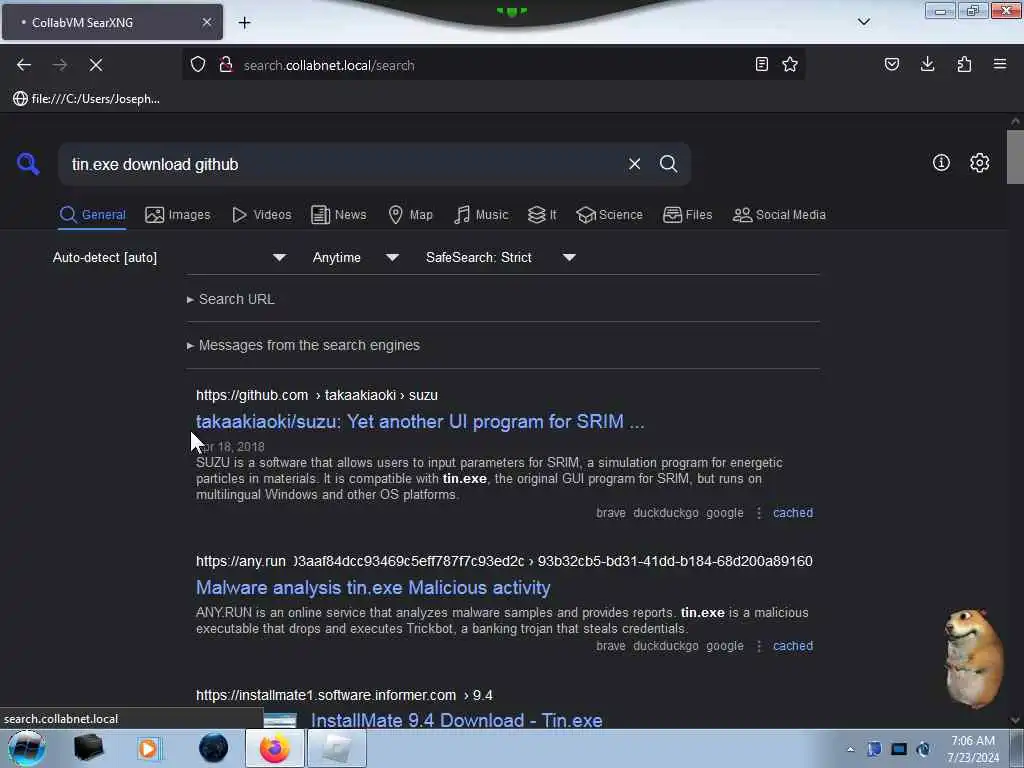Go back to the previous page
This screenshot has height=768, width=1024.
click(24, 65)
